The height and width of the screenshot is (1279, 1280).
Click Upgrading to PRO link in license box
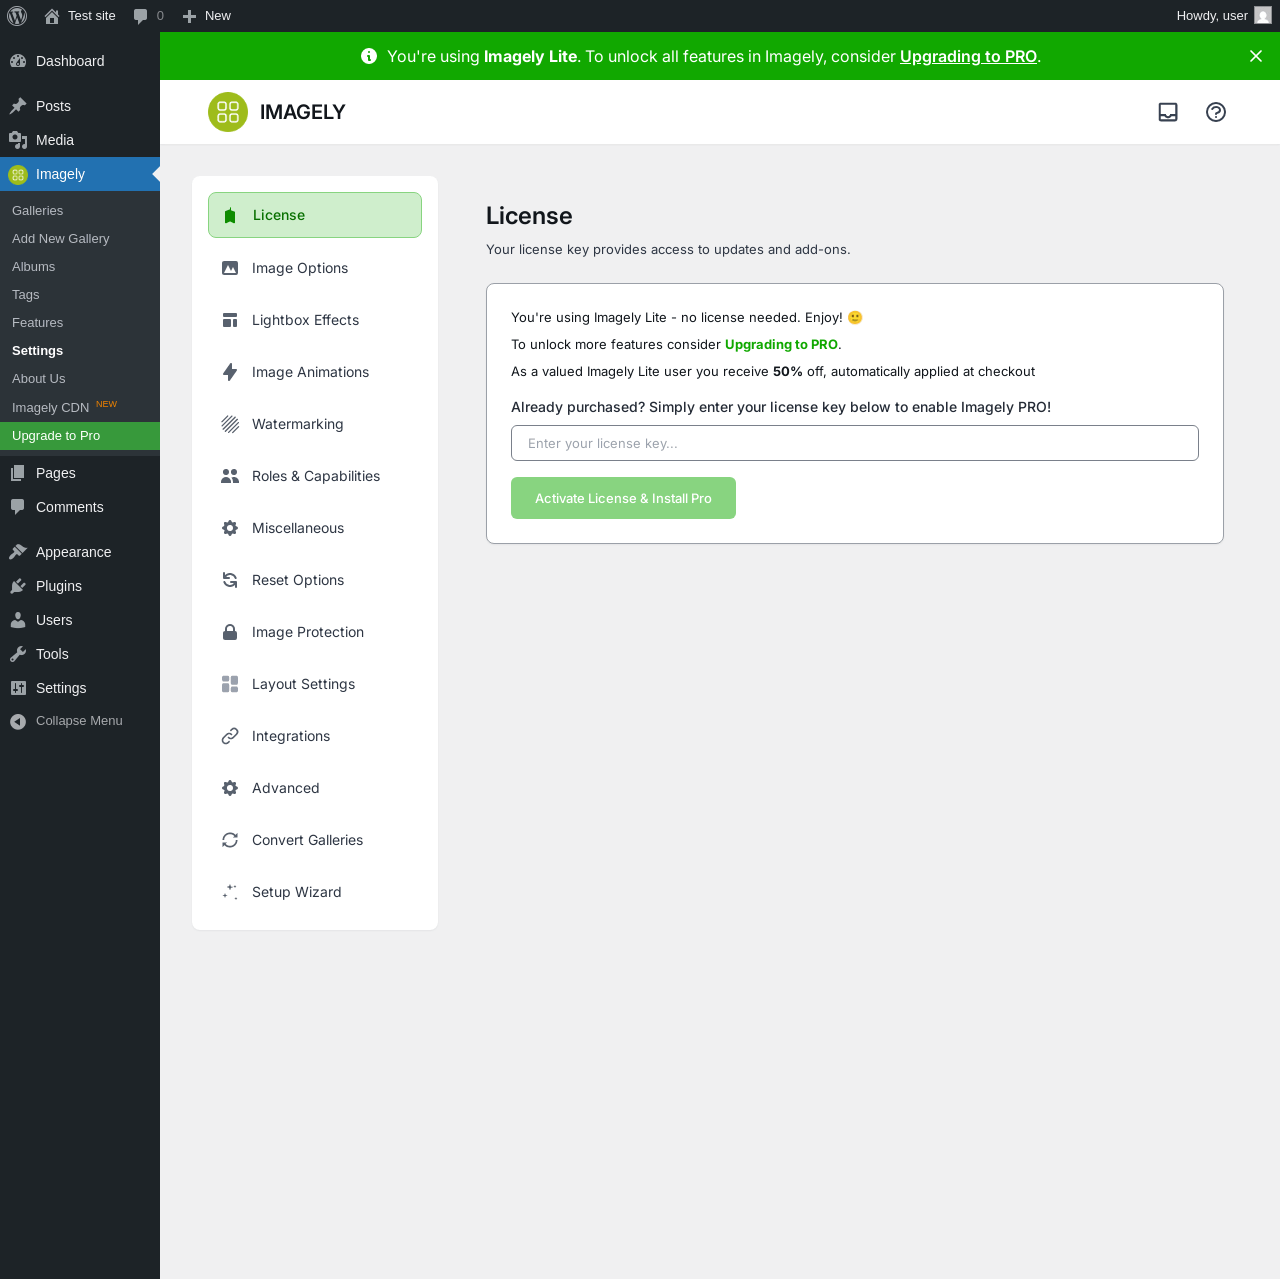(781, 344)
